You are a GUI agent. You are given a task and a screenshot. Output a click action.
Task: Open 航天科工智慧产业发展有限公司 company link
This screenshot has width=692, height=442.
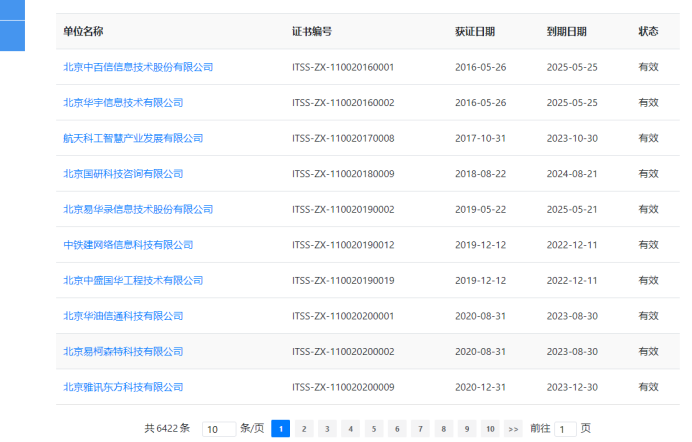point(133,139)
